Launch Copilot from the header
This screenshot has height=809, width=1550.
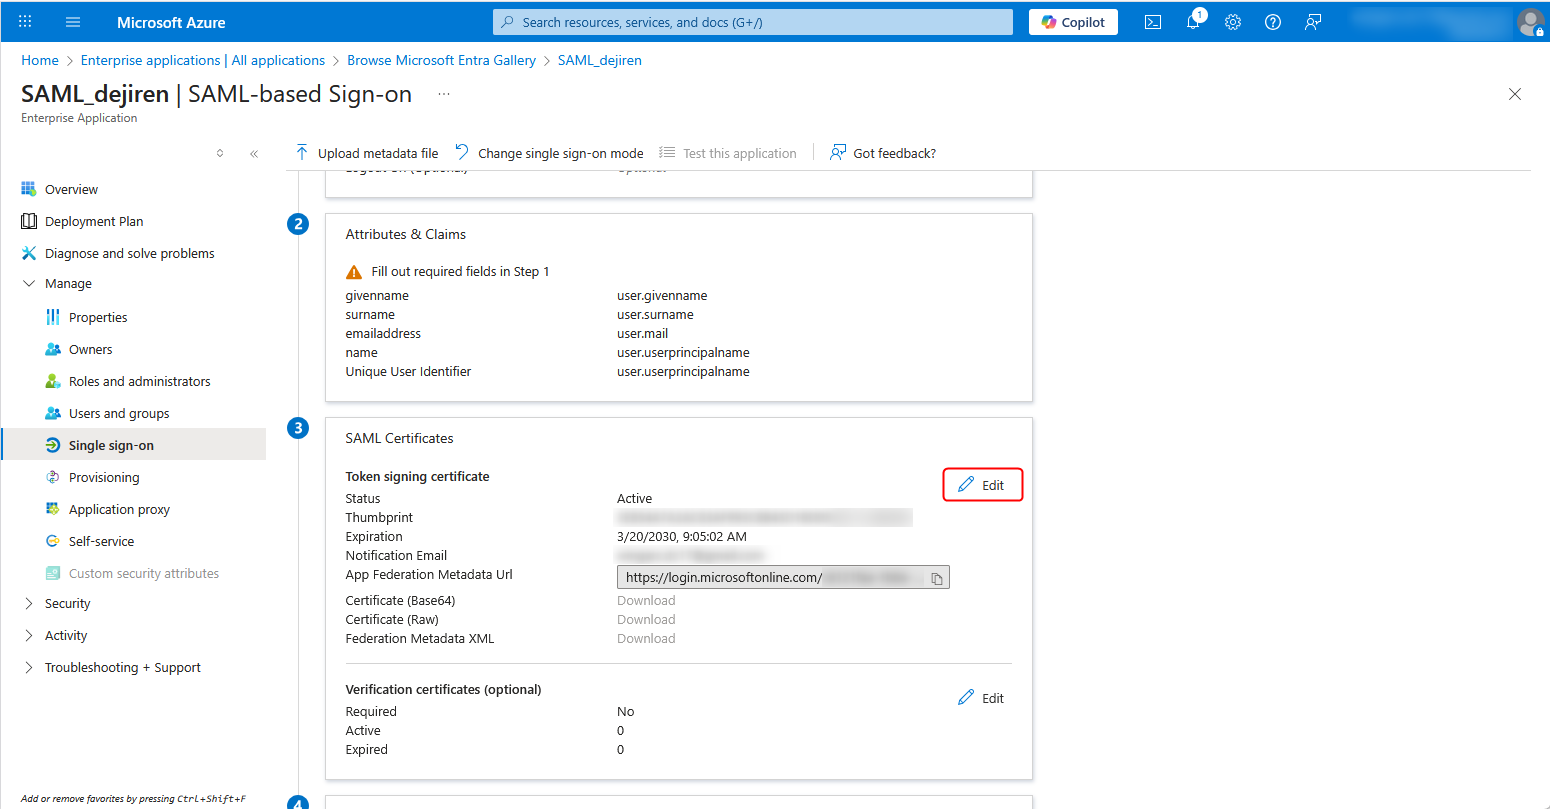point(1073,22)
